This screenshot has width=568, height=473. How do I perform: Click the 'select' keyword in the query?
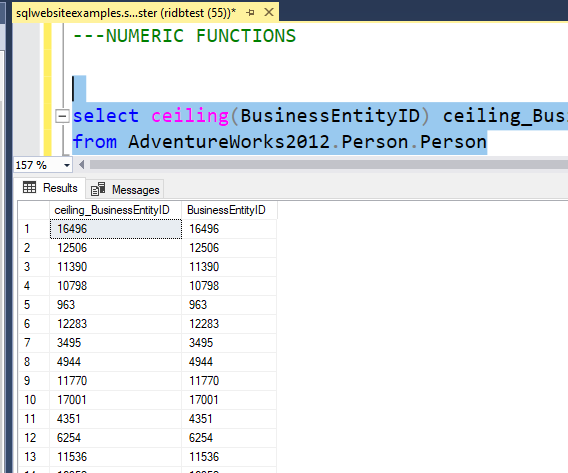(106, 116)
